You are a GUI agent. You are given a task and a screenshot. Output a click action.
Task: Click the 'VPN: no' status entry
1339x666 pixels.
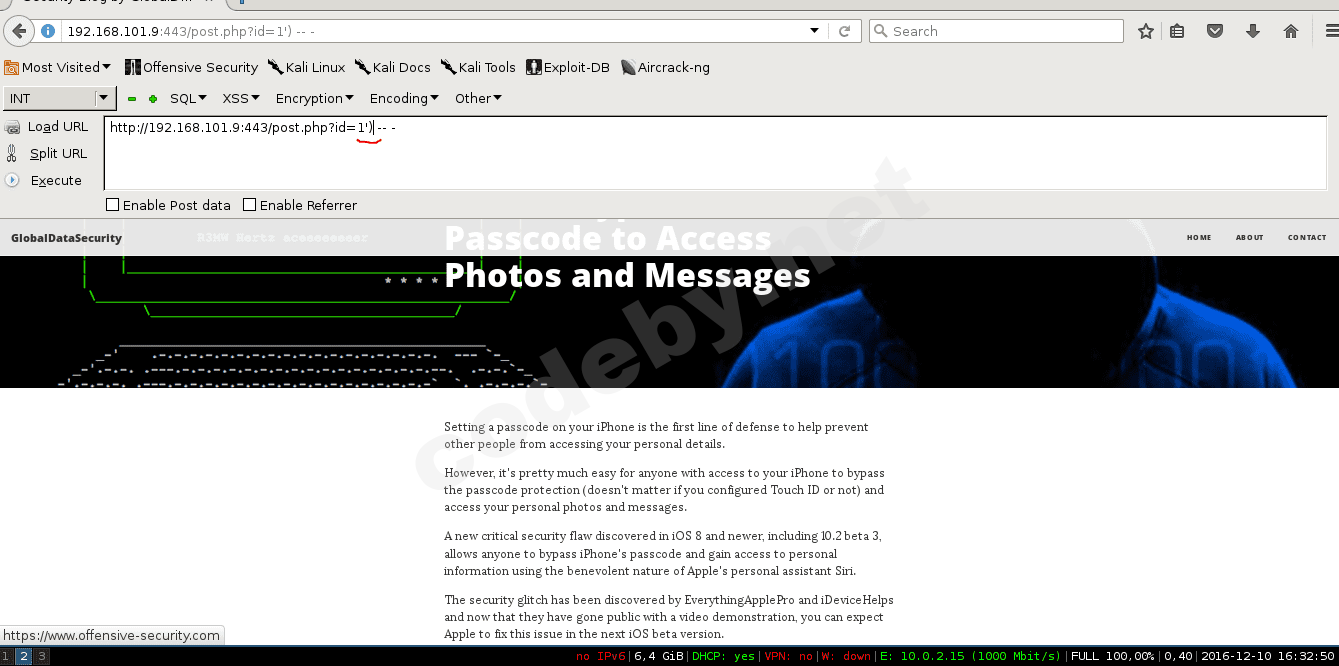click(789, 657)
